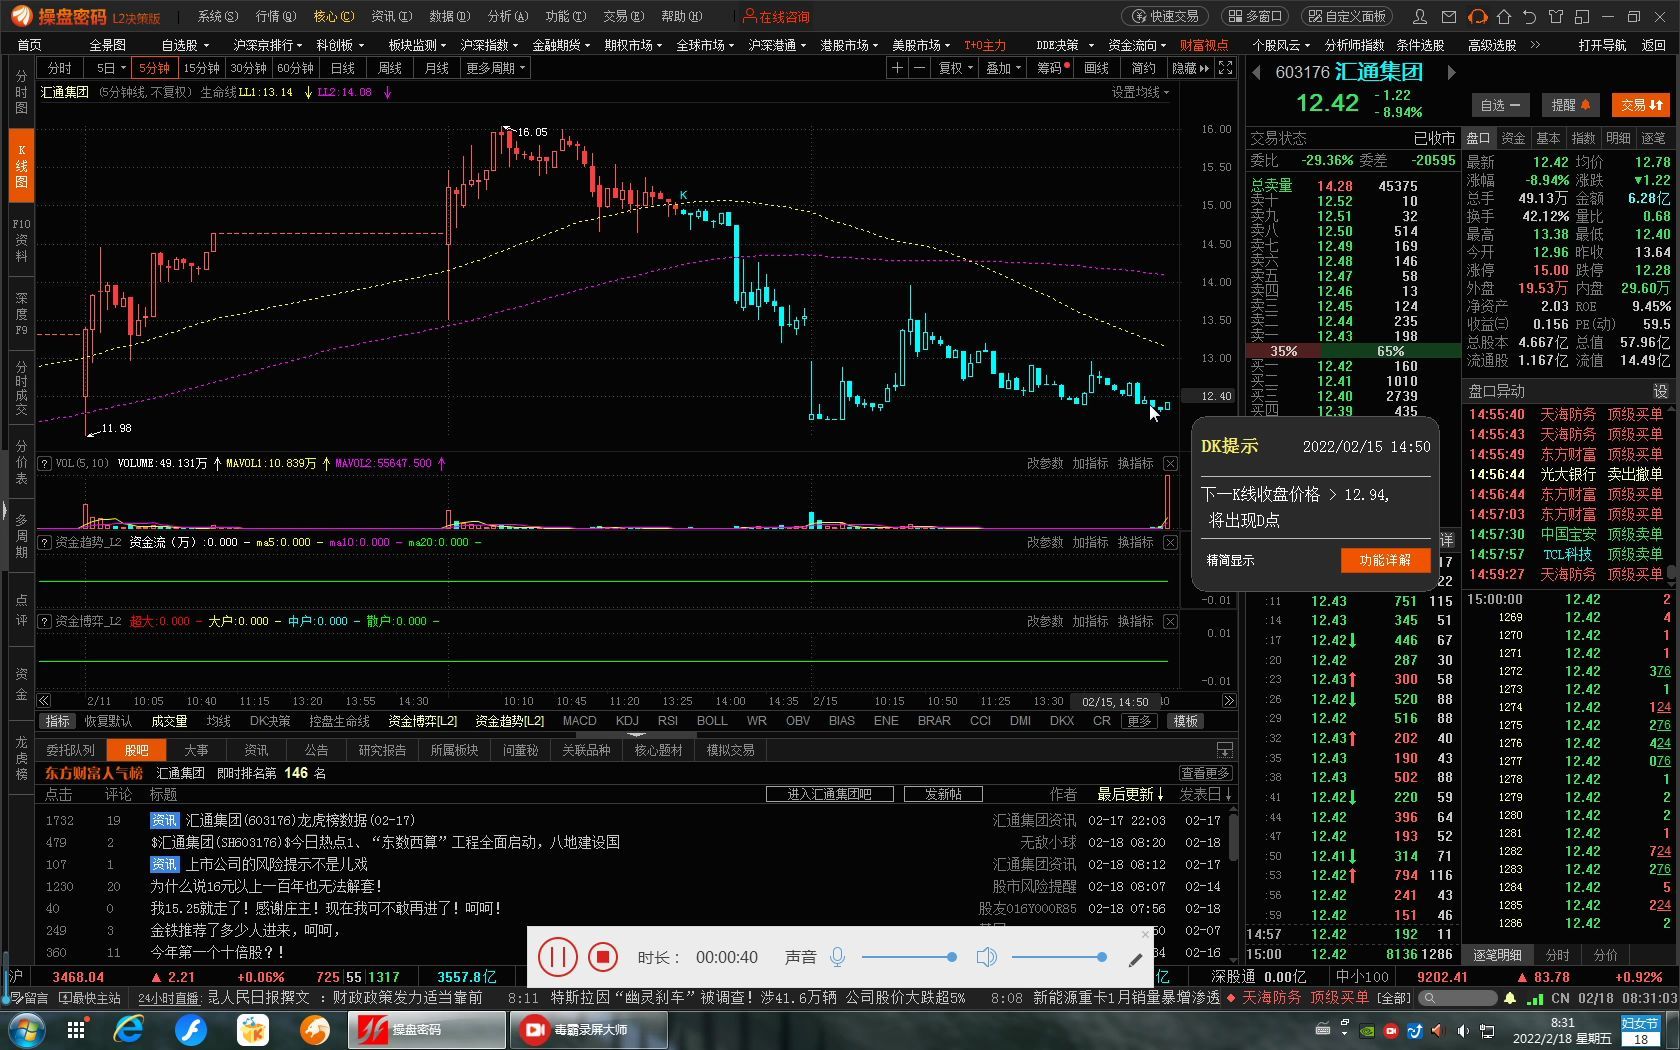1680x1050 pixels.
Task: Select the 15分钟 period tab
Action: click(x=201, y=68)
